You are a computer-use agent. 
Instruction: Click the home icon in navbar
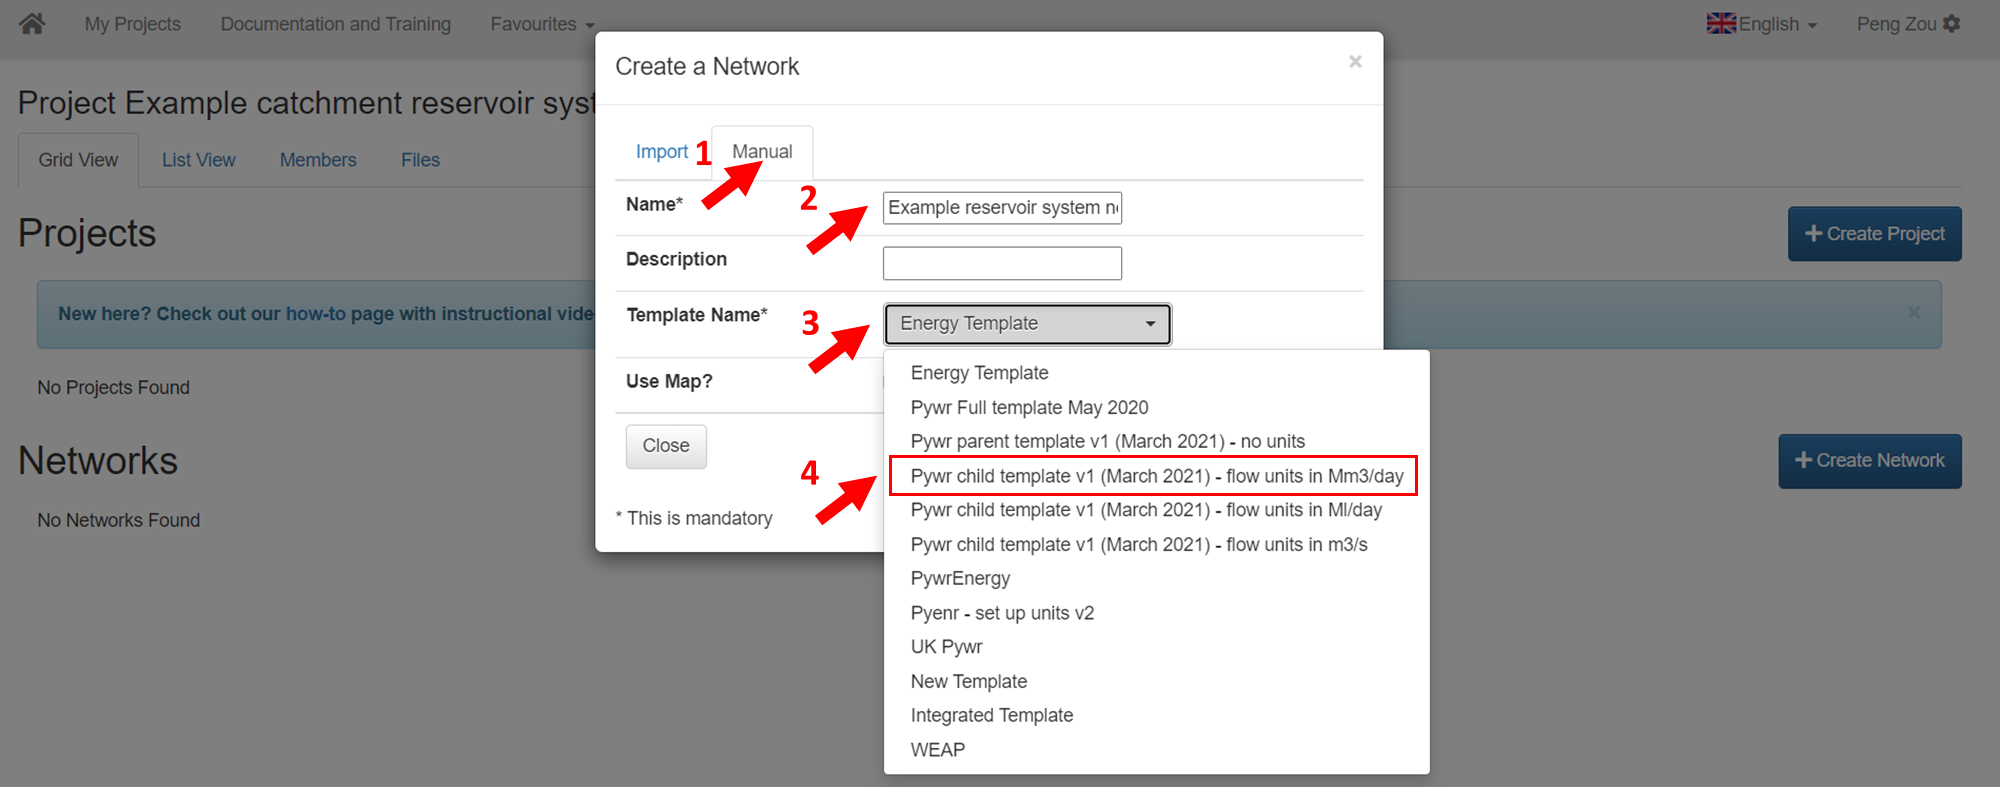click(32, 23)
